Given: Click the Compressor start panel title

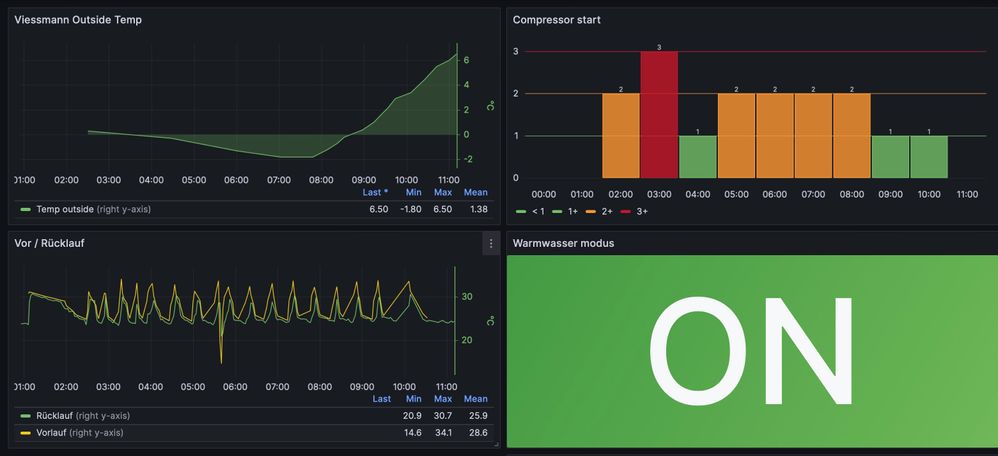Looking at the screenshot, I should [556, 20].
